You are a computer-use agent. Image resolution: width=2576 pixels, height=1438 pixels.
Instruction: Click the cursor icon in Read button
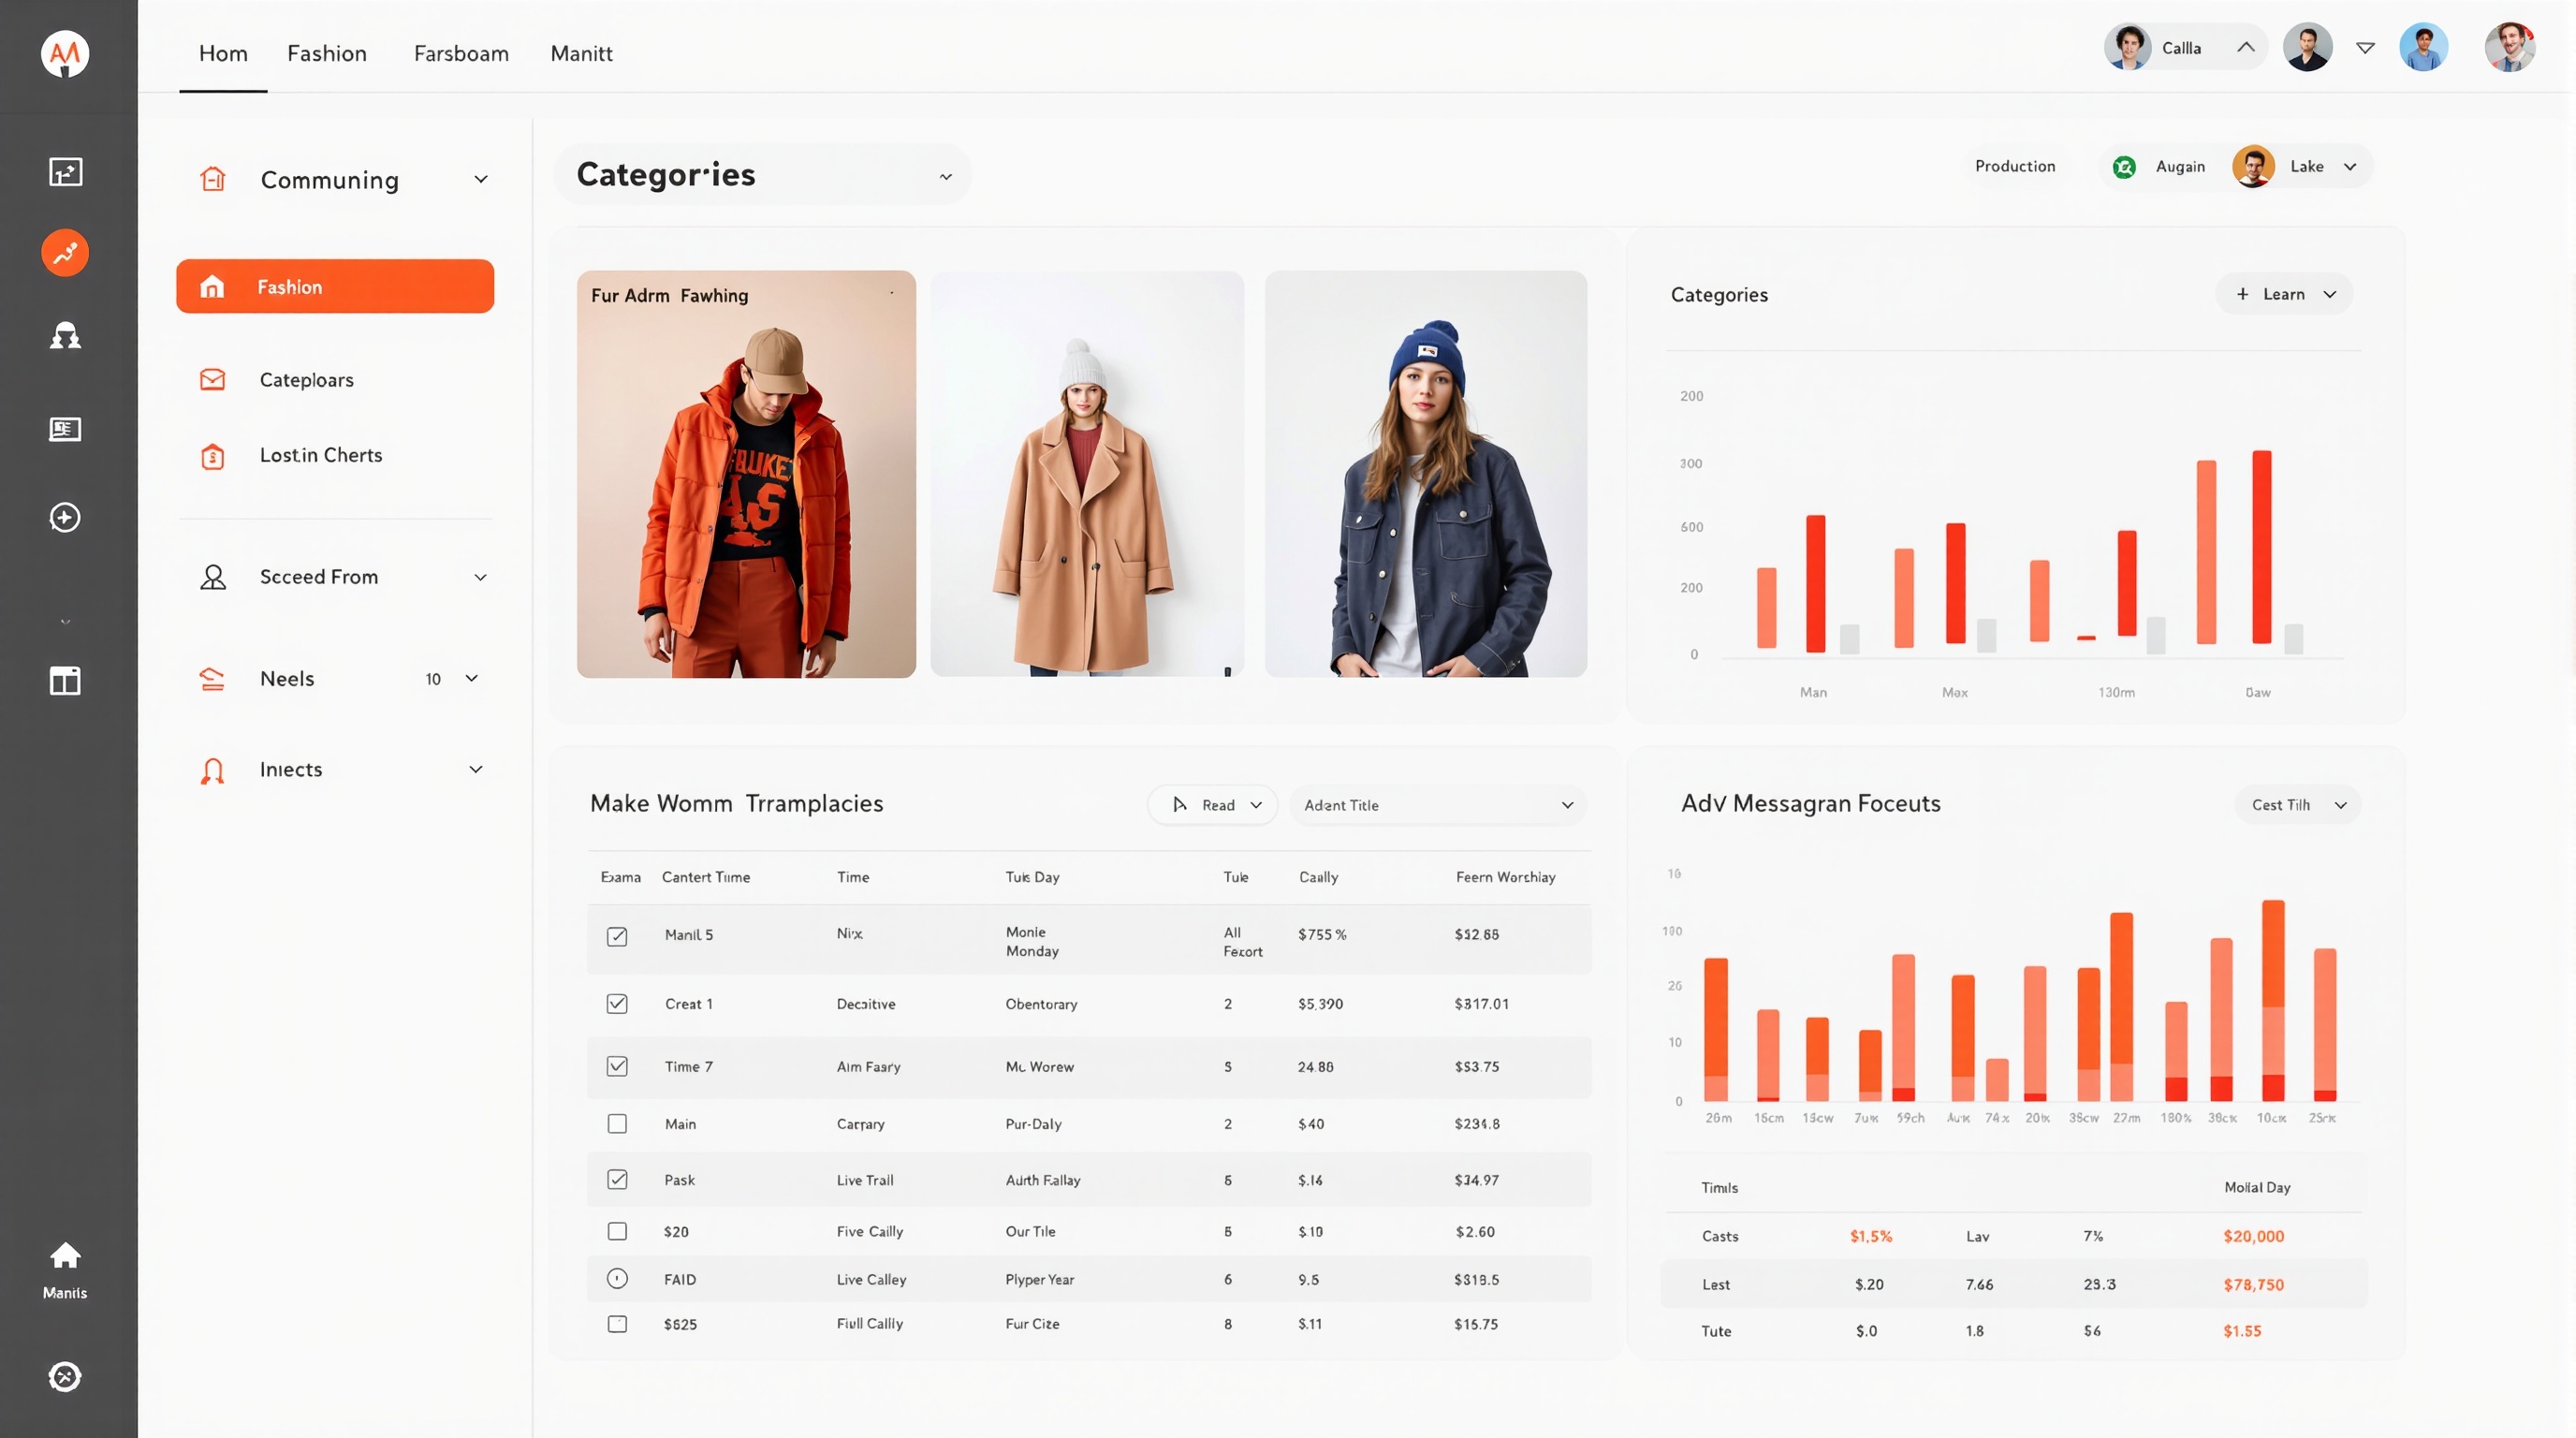[1179, 805]
